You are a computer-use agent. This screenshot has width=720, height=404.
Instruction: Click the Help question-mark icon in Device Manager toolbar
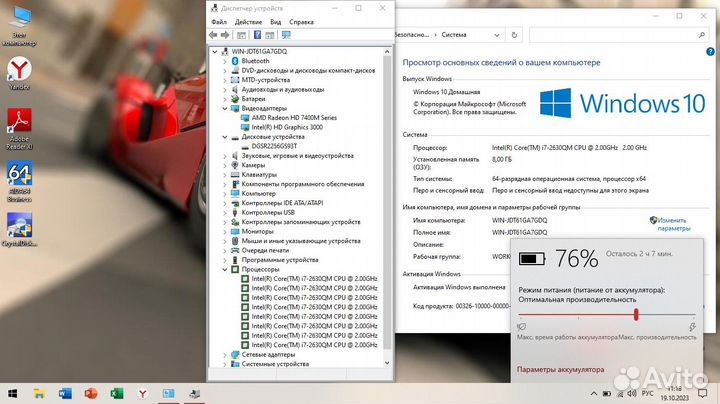(257, 35)
